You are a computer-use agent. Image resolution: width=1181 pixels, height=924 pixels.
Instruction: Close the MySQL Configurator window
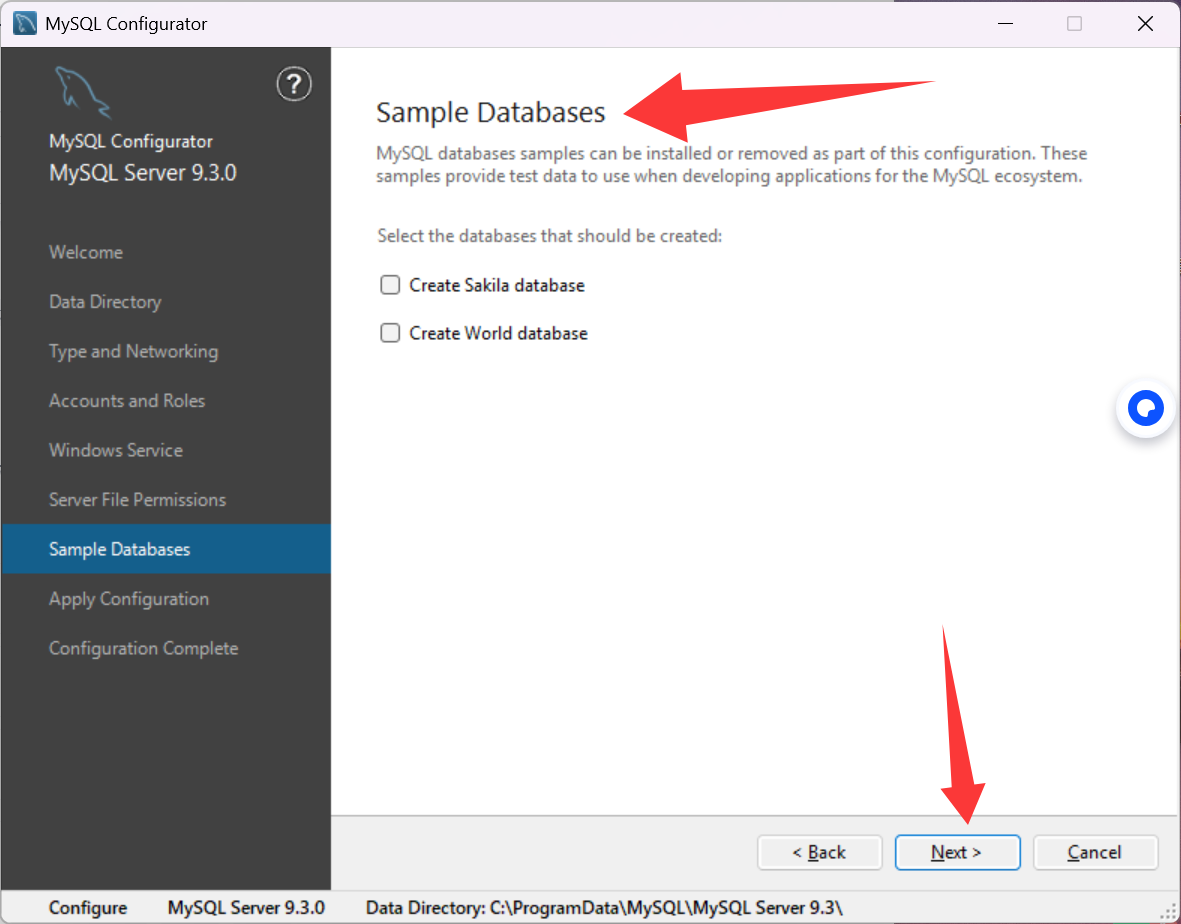click(x=1145, y=23)
